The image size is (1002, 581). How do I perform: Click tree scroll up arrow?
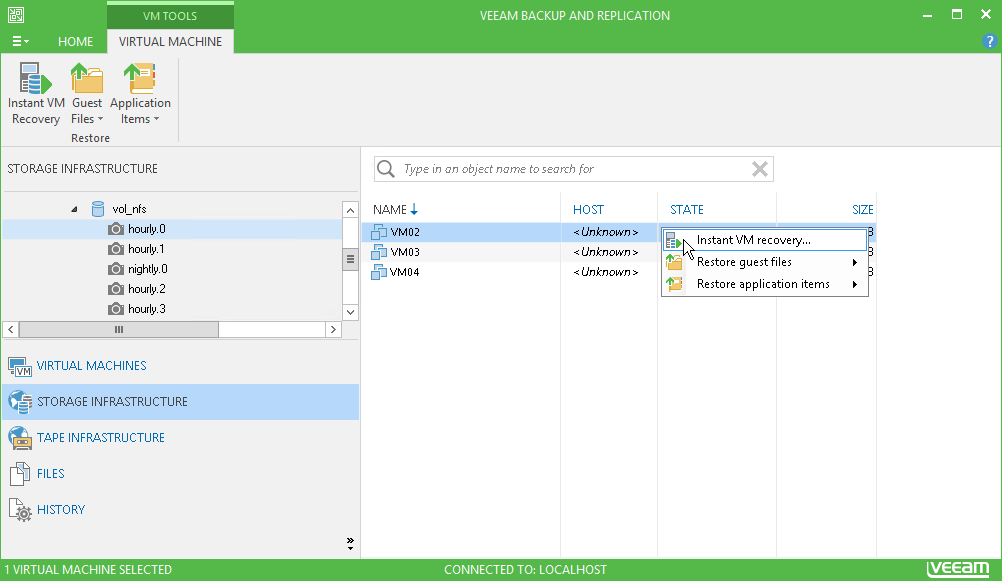point(350,210)
